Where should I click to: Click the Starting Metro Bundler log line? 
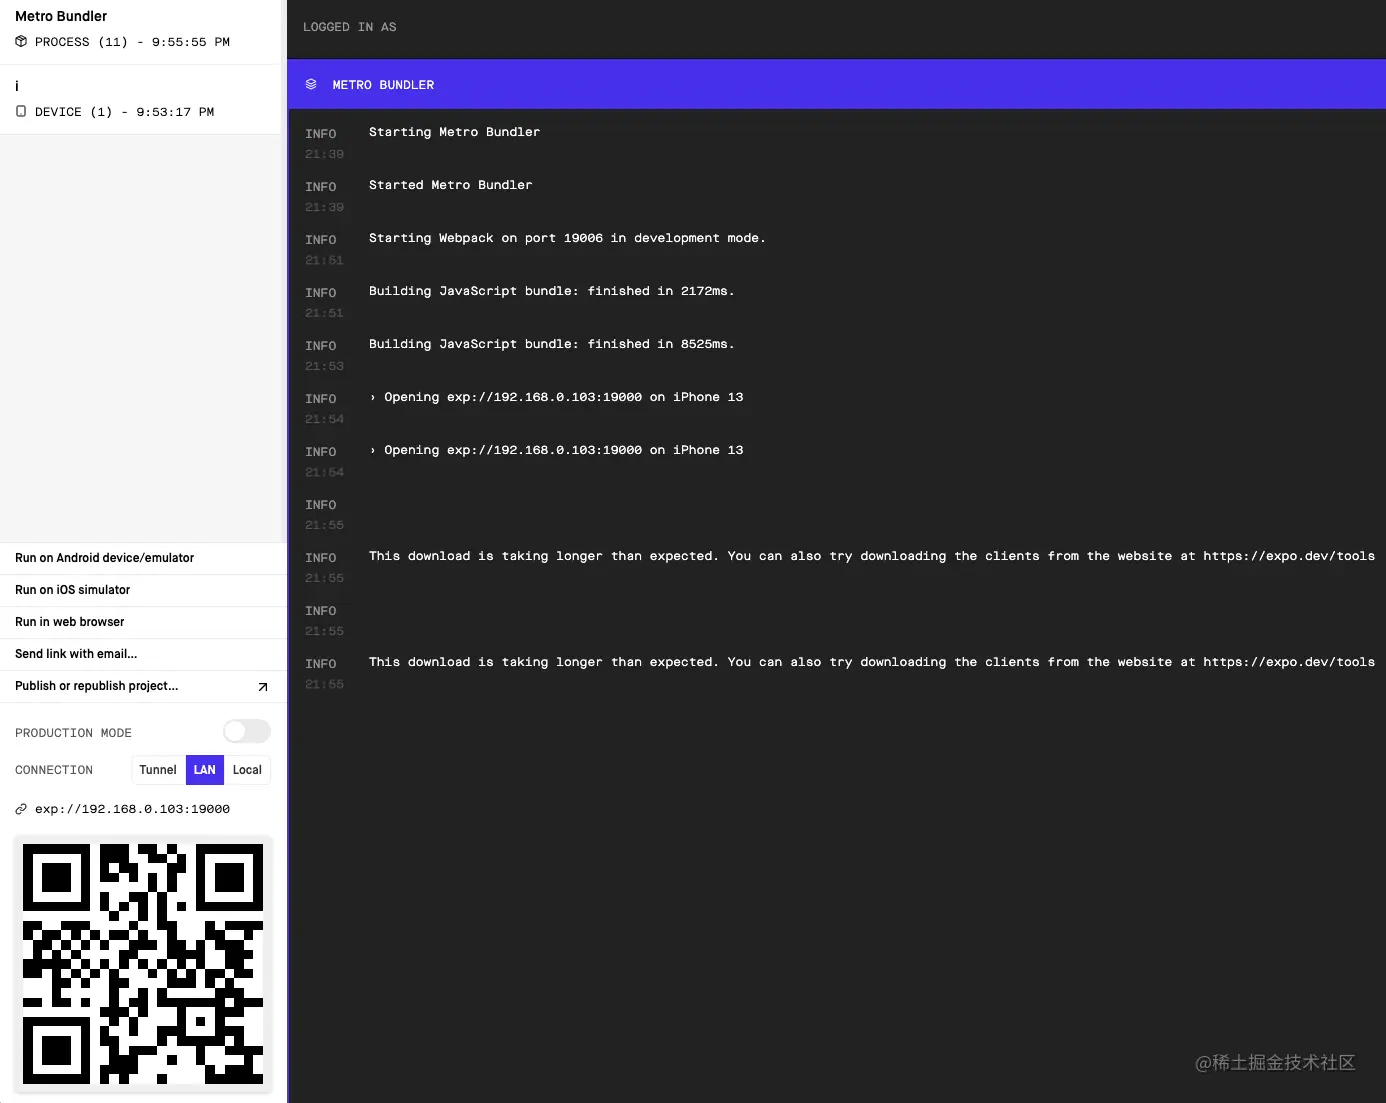(x=454, y=132)
